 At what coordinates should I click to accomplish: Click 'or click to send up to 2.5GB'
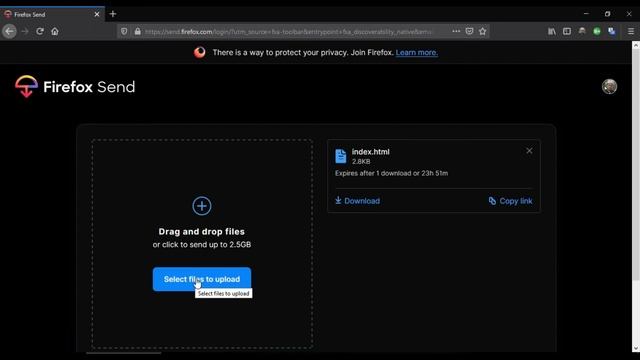tap(202, 244)
